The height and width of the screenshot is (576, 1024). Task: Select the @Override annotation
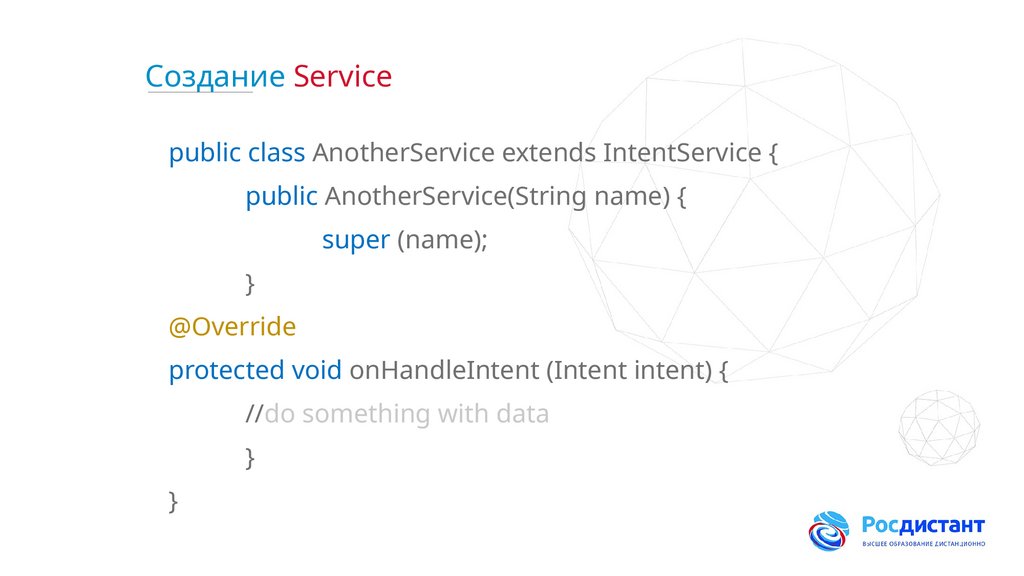coord(232,326)
